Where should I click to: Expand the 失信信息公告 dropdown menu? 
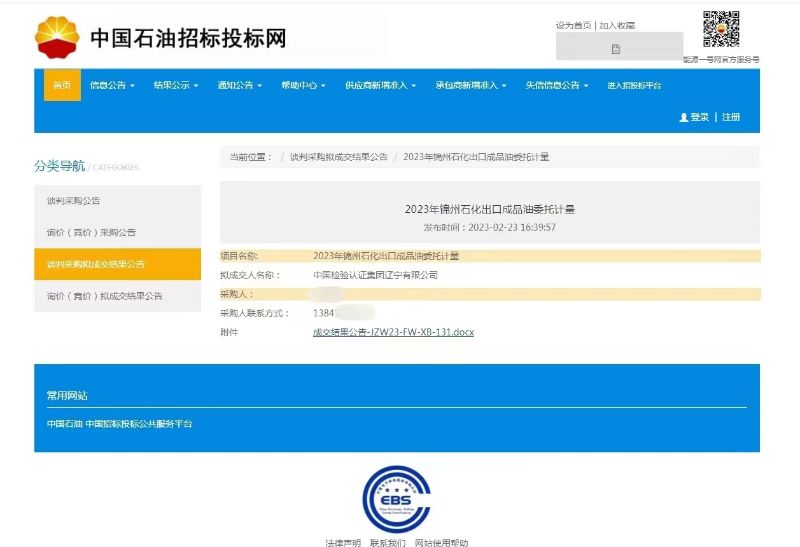pos(557,85)
